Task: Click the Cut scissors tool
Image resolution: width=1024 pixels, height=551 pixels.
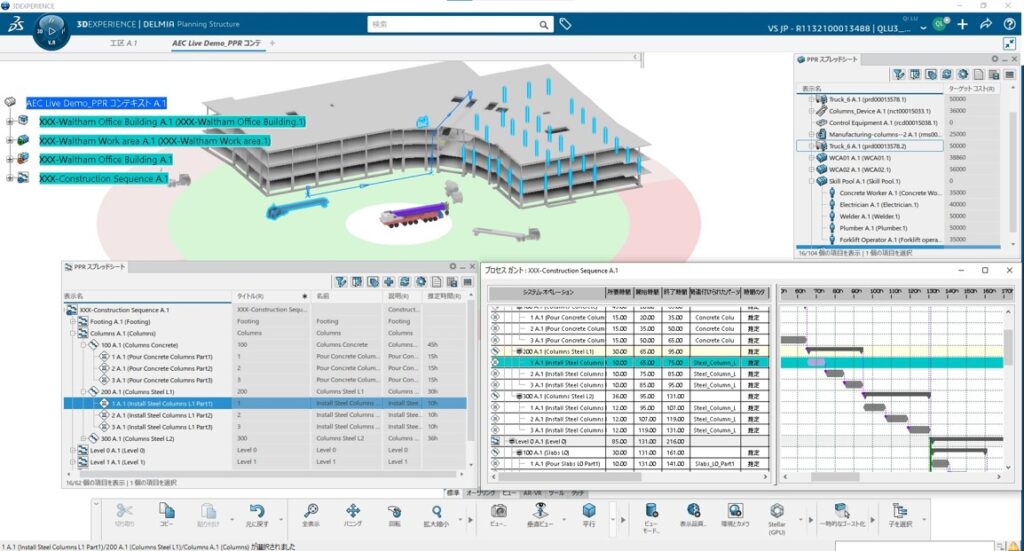Action: point(124,514)
